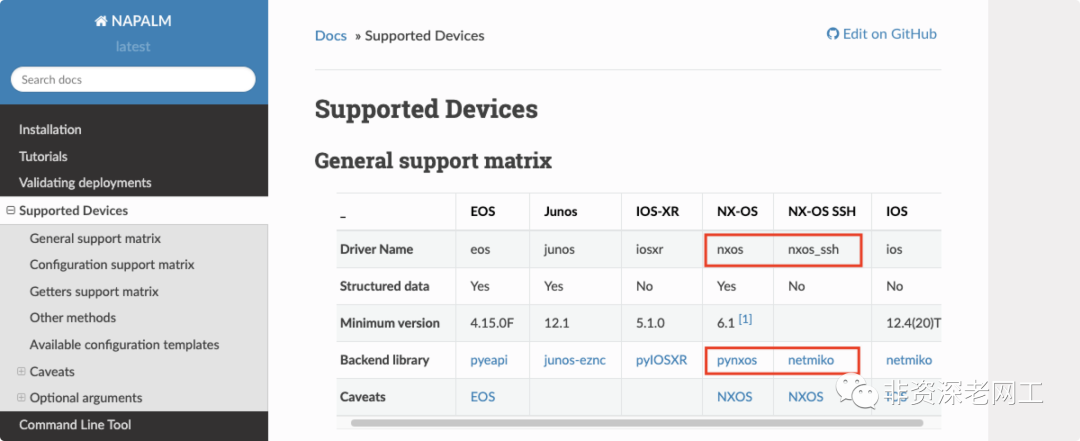Collapse the Supported Devices tree section
This screenshot has height=441, width=1080.
(x=11, y=211)
